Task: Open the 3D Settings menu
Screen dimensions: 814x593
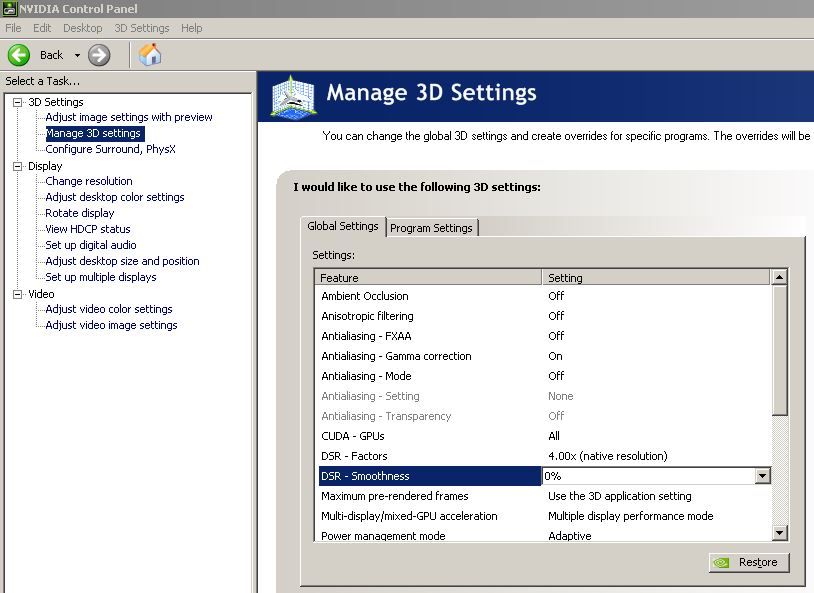Action: tap(141, 28)
